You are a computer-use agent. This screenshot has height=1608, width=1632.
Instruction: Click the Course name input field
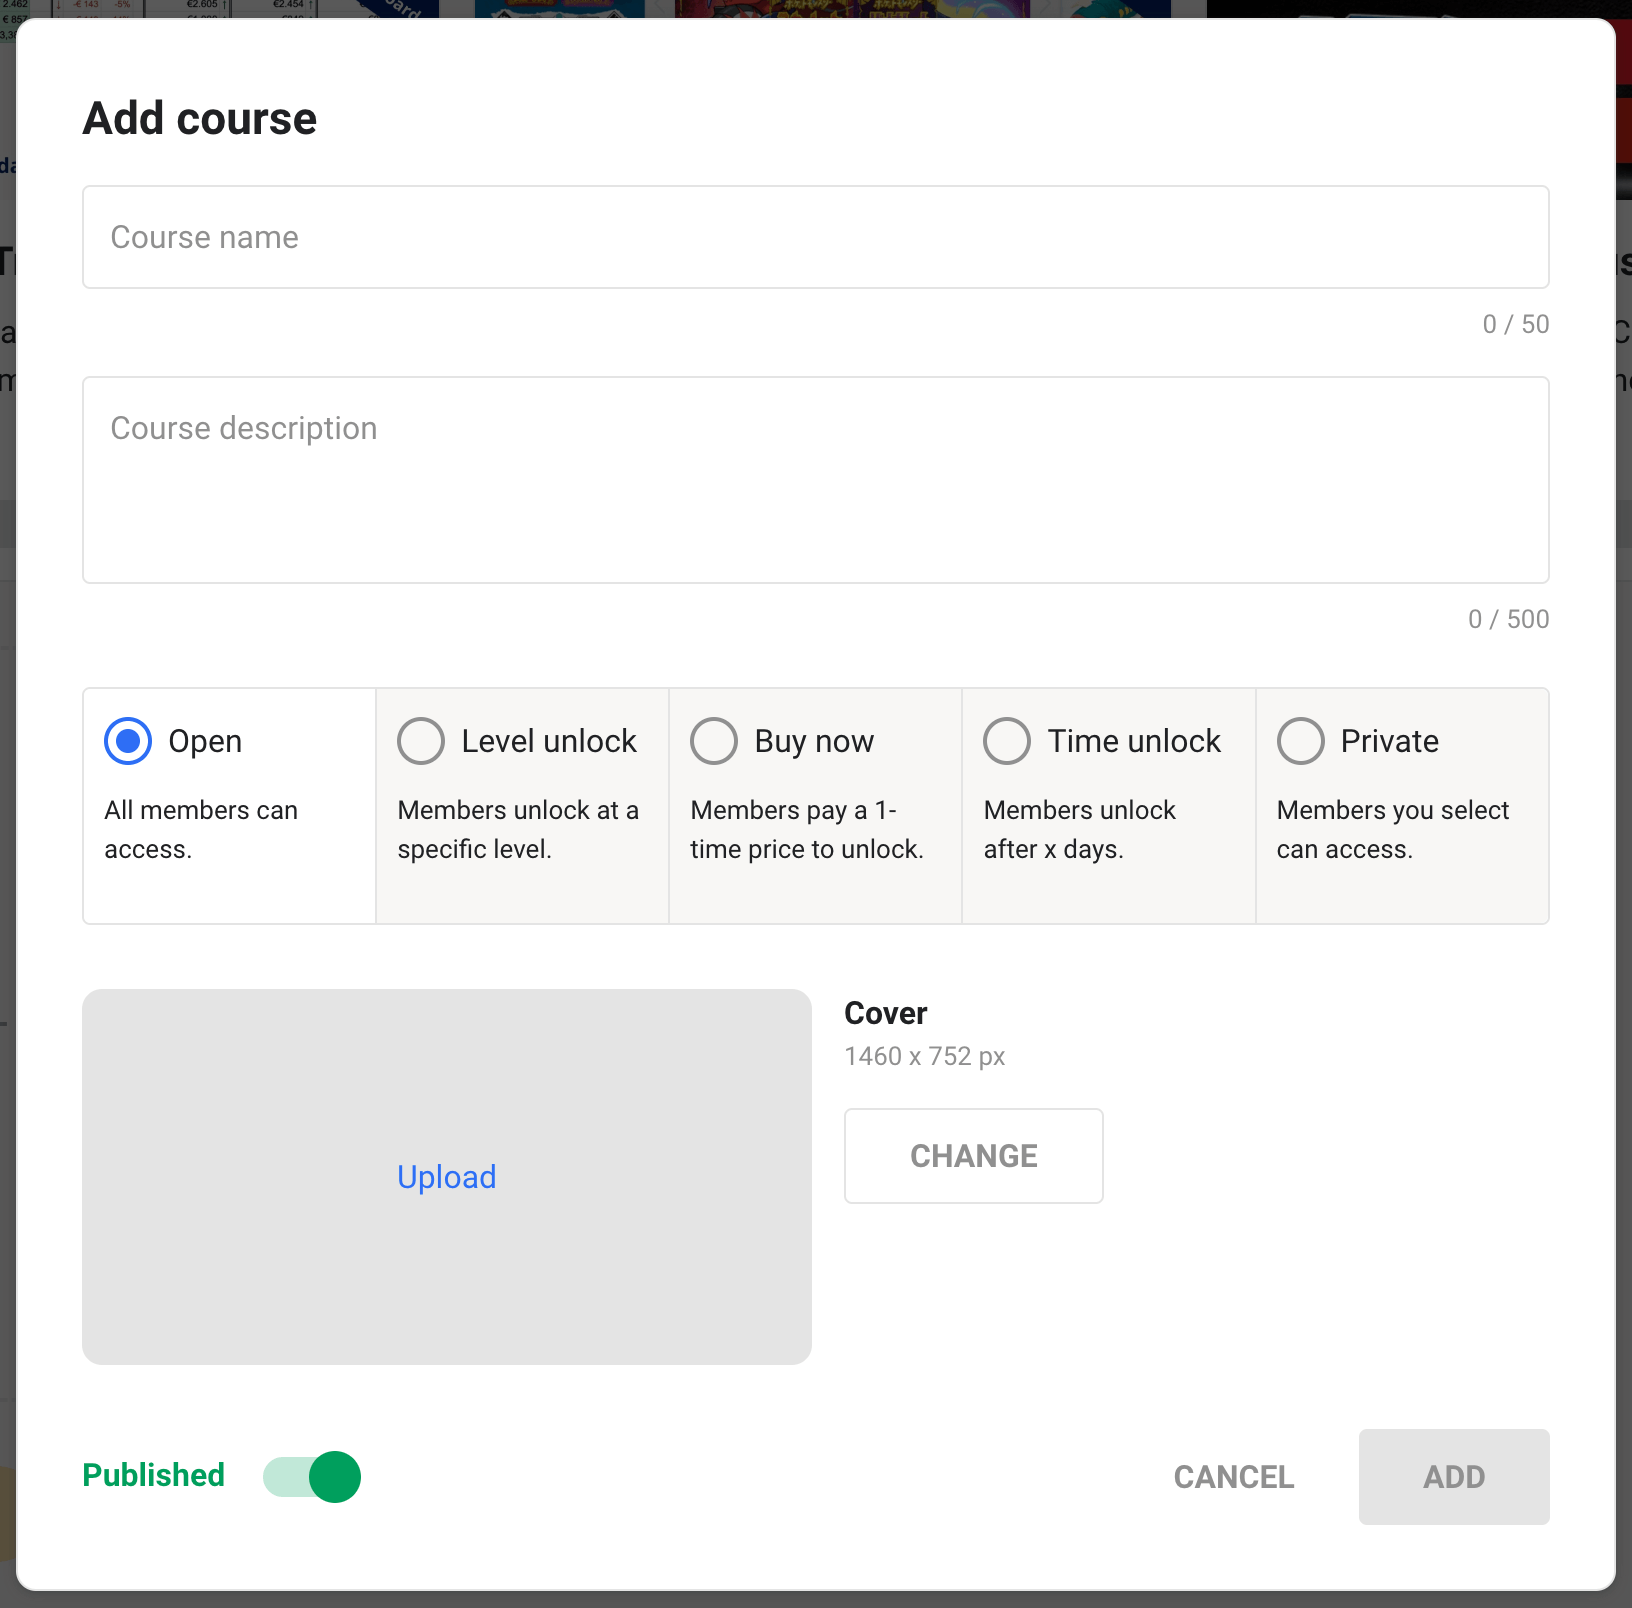[x=815, y=237]
